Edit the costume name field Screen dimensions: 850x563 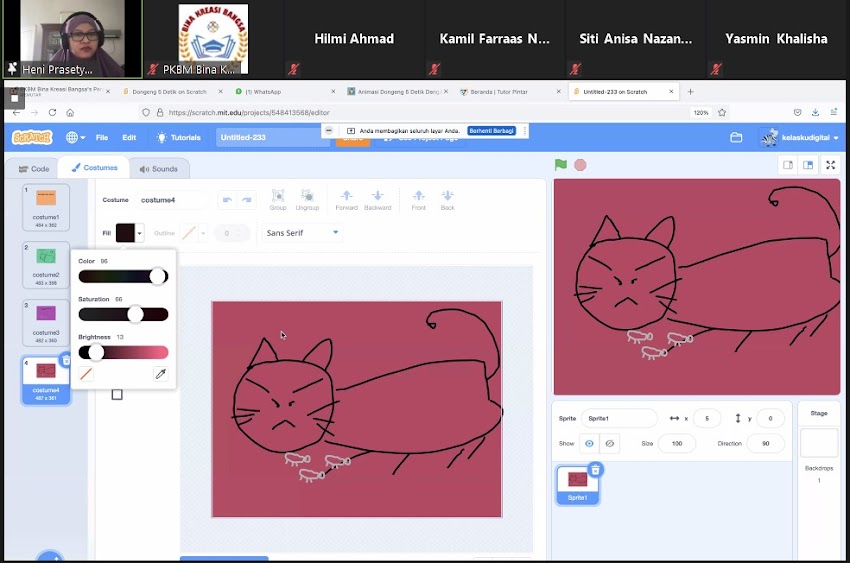[171, 200]
